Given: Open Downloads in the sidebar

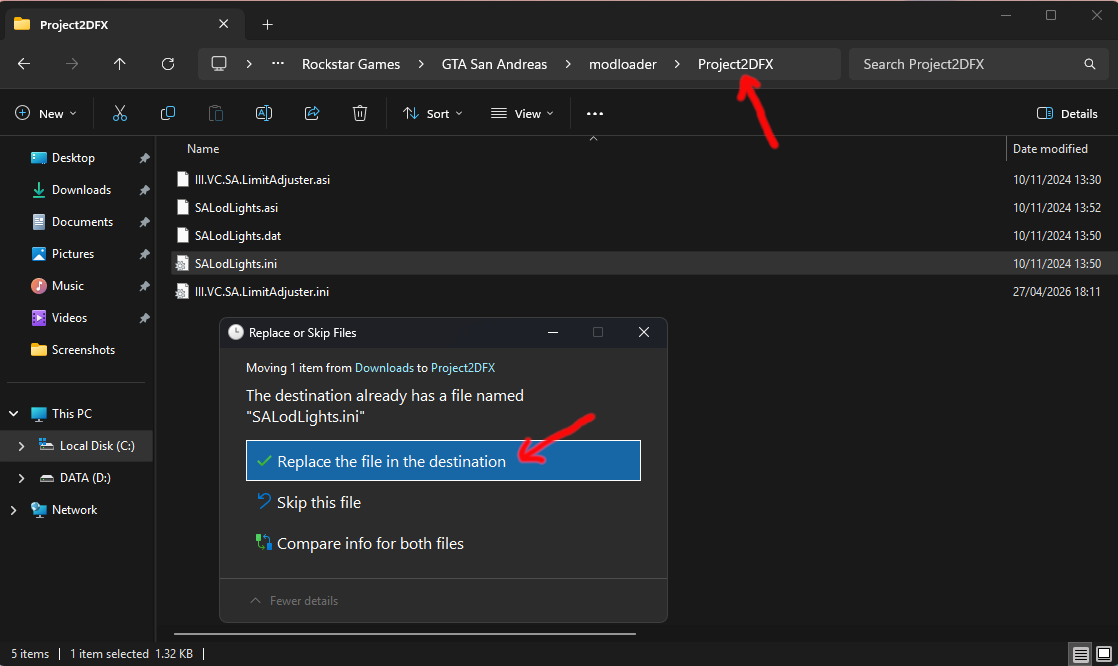Looking at the screenshot, I should click(81, 190).
